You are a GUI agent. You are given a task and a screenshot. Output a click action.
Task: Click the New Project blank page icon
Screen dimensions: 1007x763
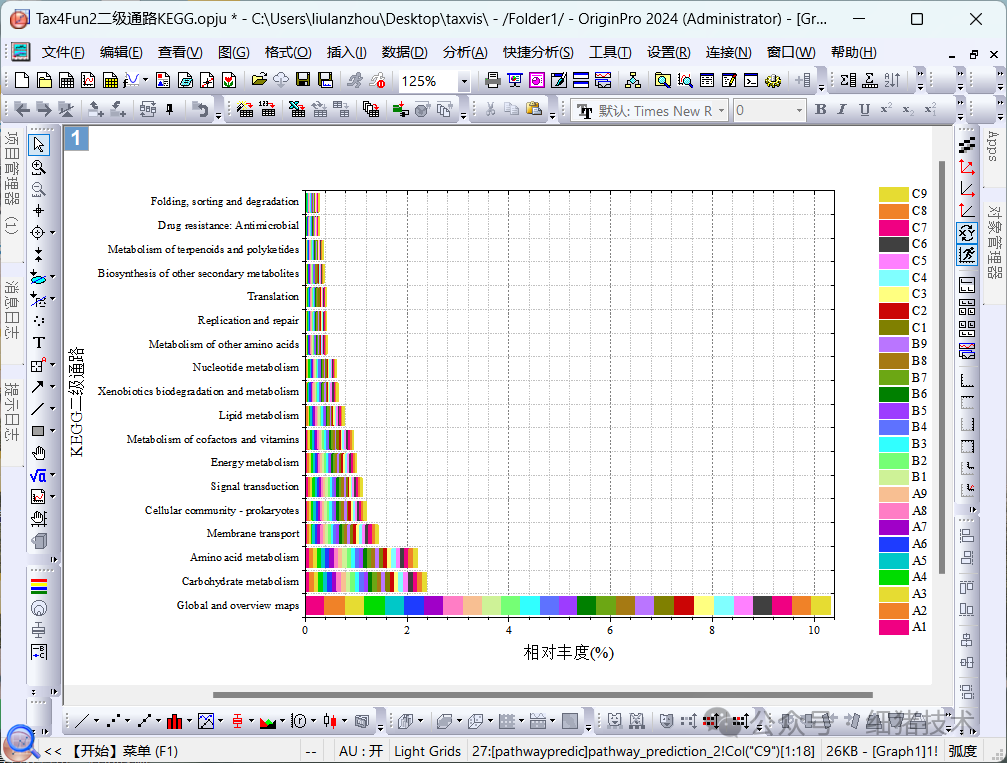tap(23, 81)
